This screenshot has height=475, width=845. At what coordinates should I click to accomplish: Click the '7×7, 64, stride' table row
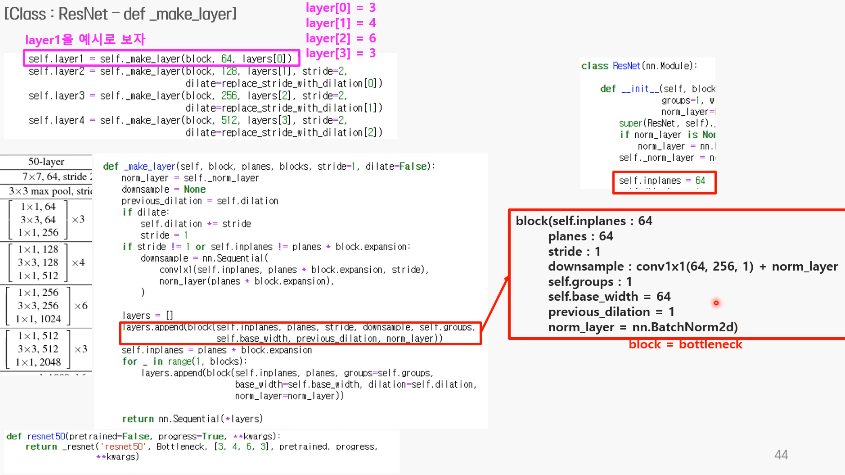(57, 177)
